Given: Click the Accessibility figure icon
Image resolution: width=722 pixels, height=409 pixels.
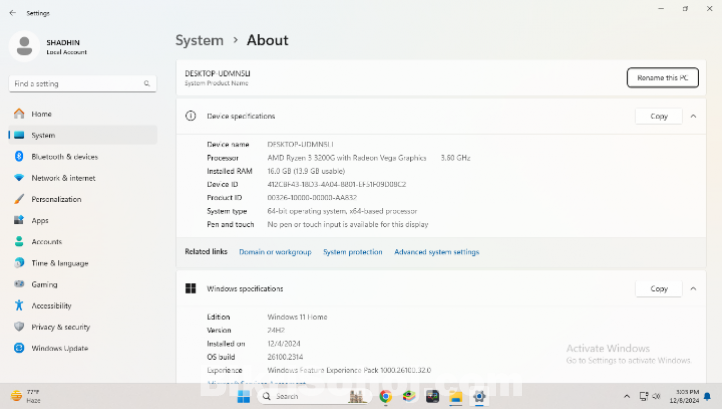Looking at the screenshot, I should tap(19, 305).
